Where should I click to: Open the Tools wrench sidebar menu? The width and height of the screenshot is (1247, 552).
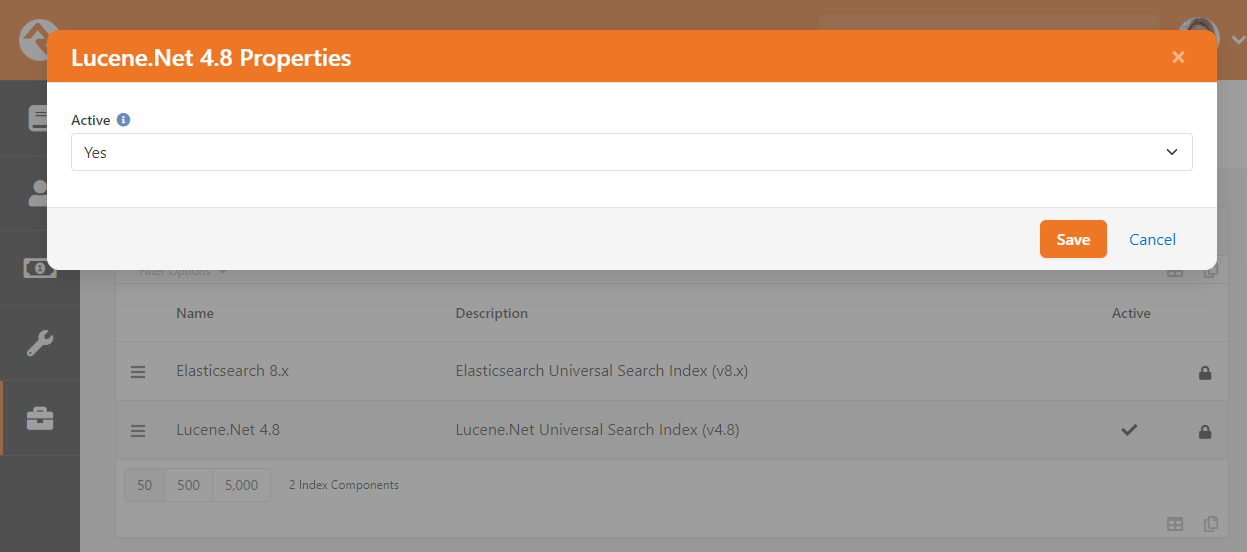coord(40,343)
